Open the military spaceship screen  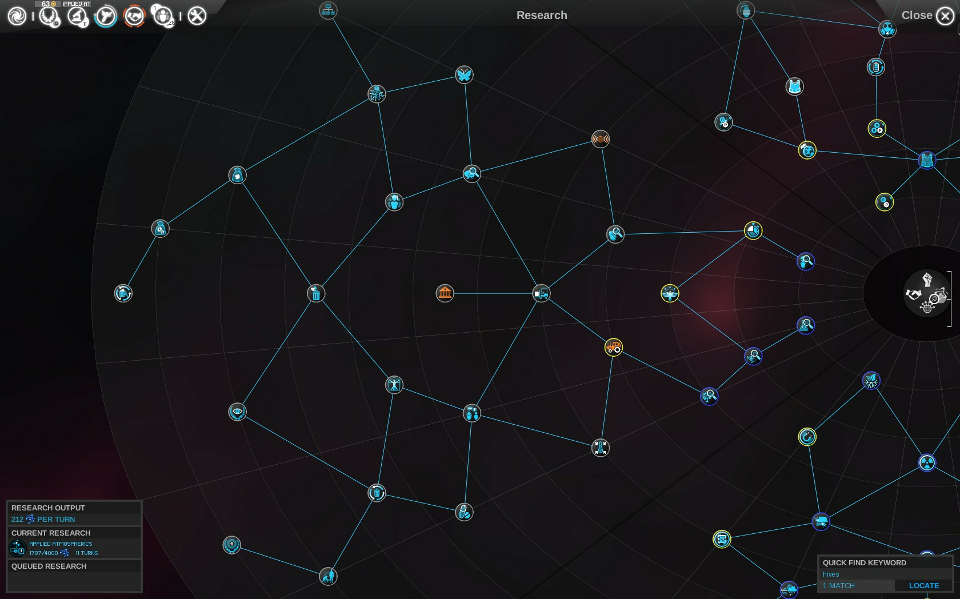[106, 16]
